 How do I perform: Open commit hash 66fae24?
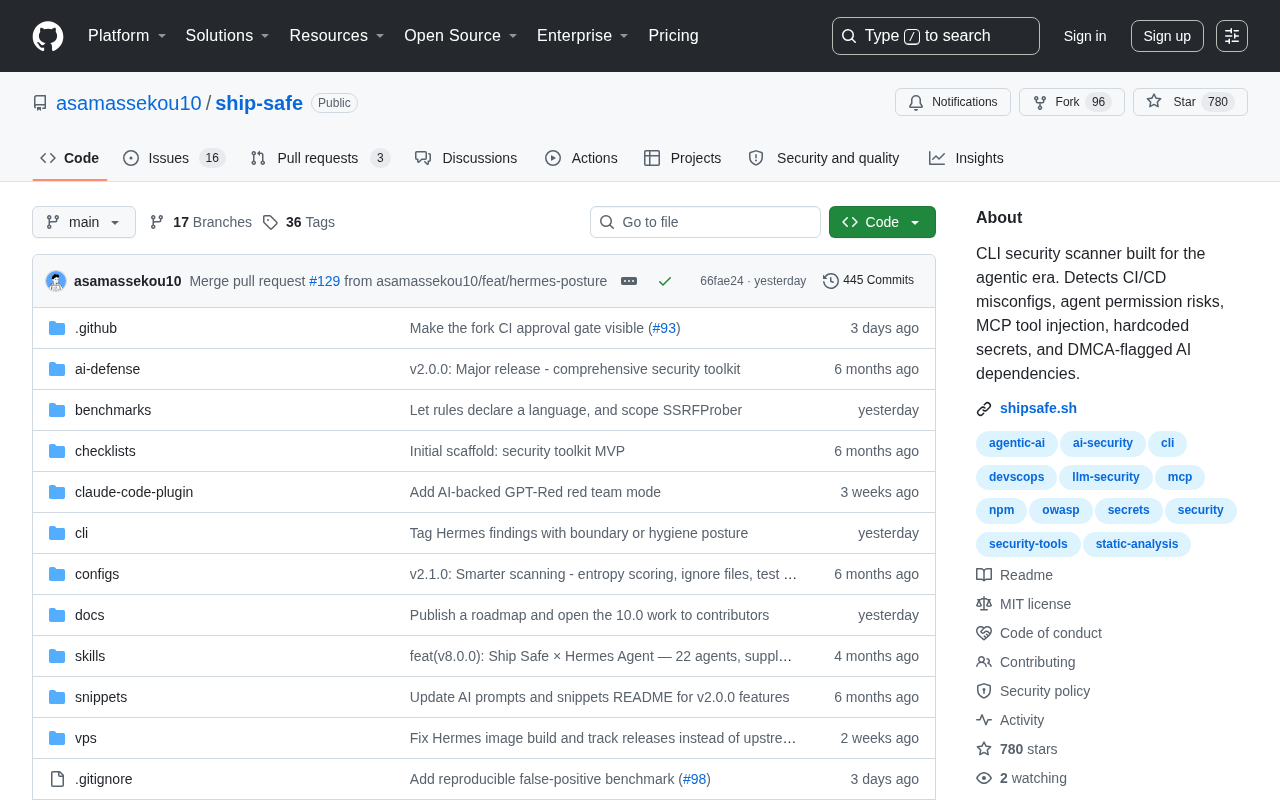pos(722,281)
